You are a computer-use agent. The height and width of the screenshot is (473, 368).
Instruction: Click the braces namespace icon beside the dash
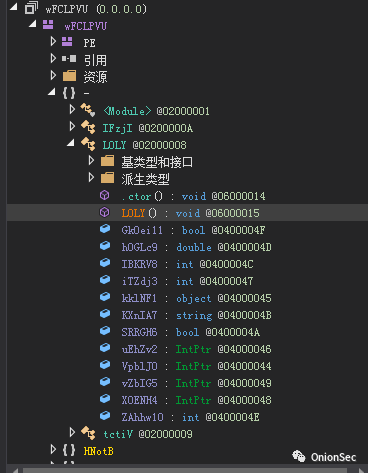tap(69, 93)
